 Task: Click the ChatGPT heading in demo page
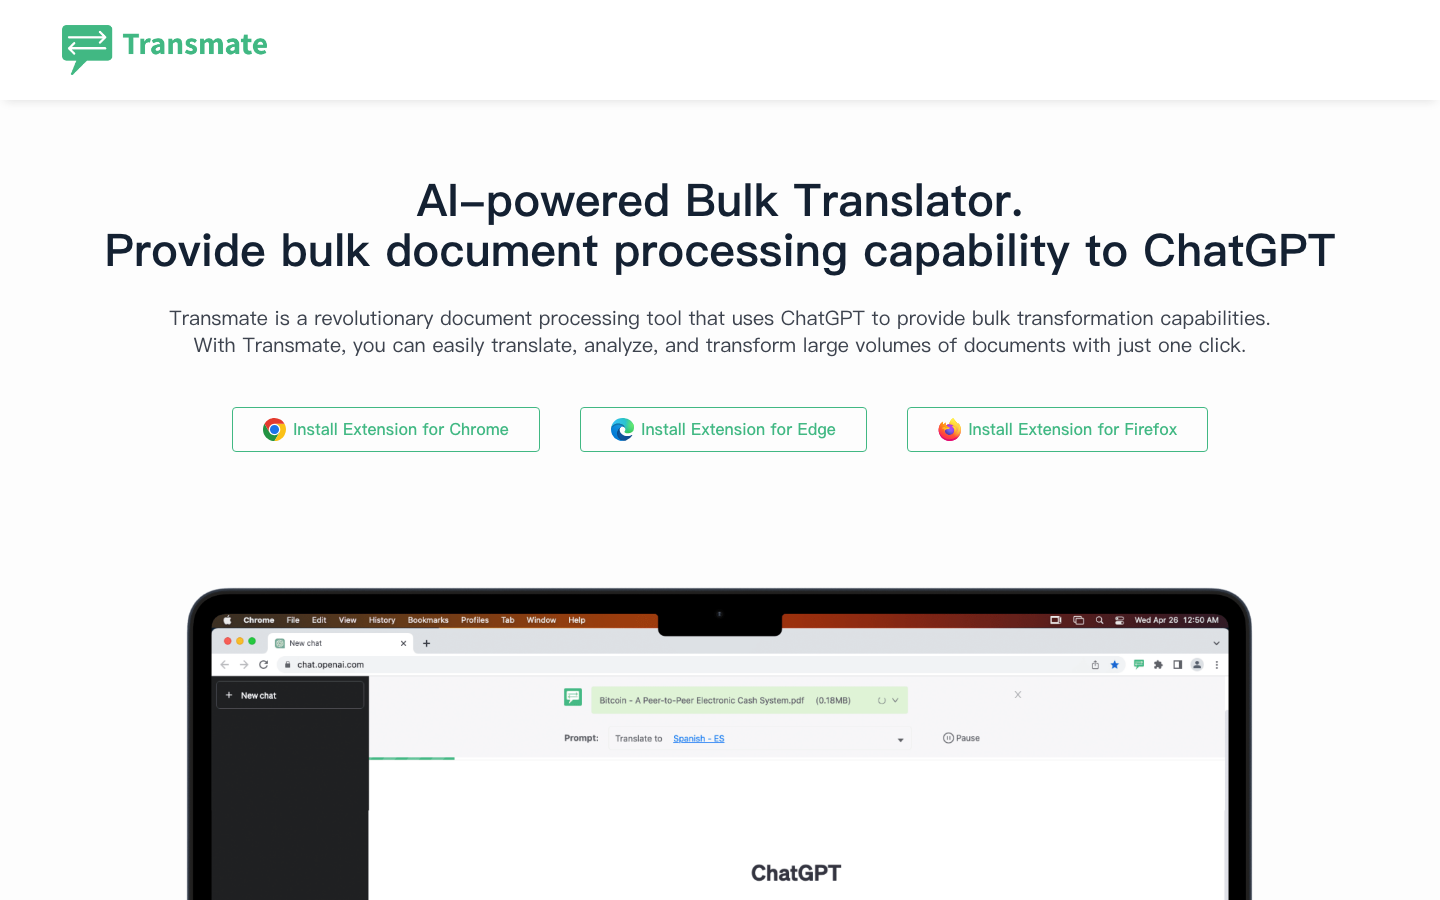796,873
